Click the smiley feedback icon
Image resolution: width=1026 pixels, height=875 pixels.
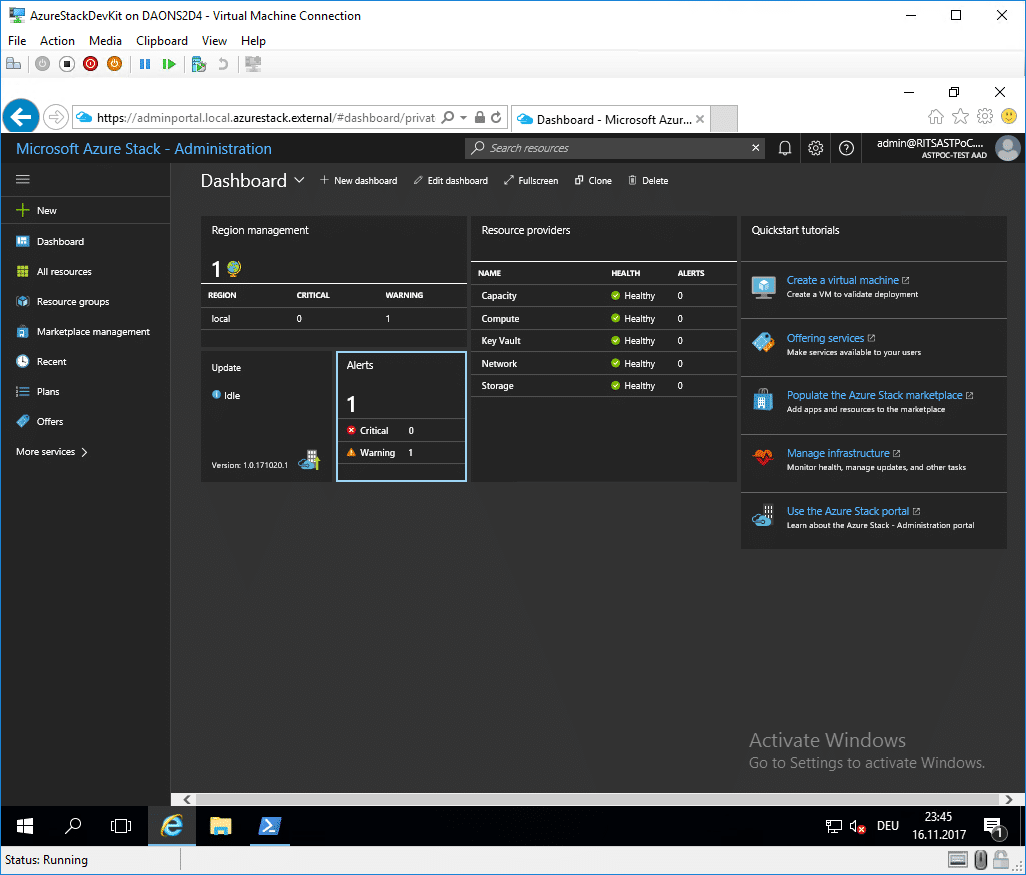pos(1009,116)
